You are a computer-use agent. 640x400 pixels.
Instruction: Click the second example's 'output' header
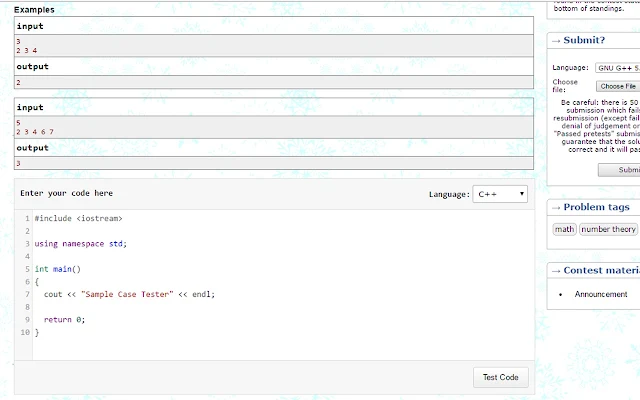[x=33, y=148]
